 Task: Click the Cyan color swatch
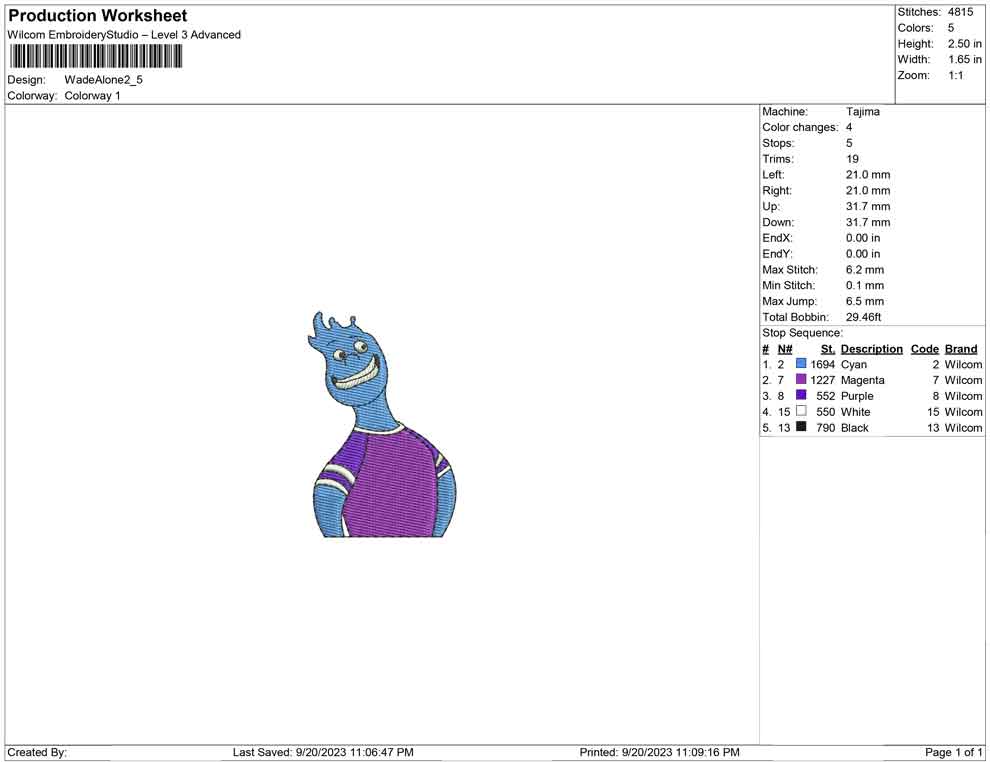coord(801,363)
